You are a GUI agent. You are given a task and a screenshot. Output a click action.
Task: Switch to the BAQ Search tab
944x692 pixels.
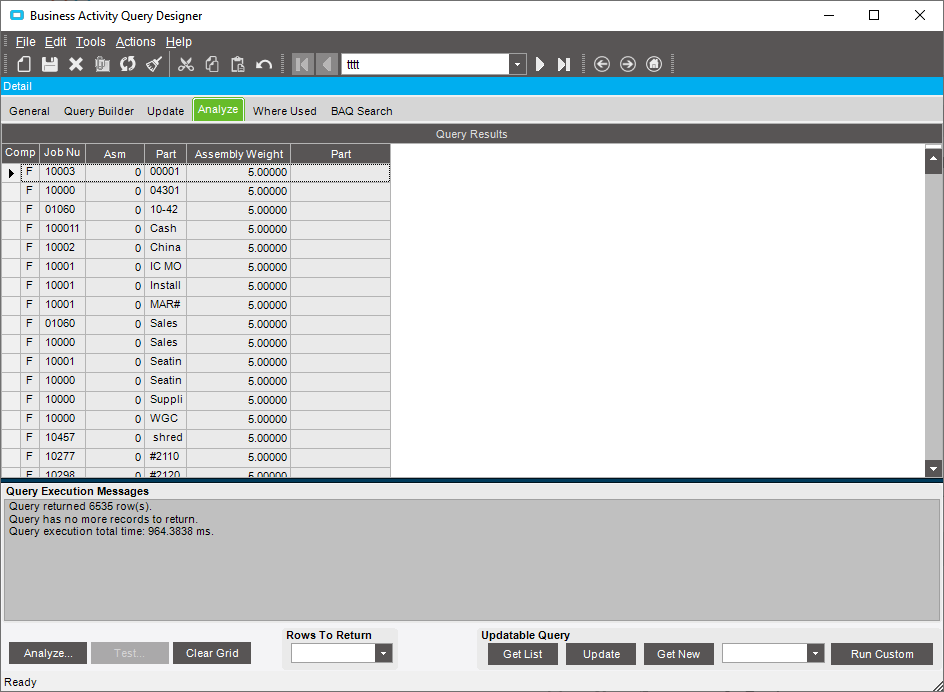[362, 111]
